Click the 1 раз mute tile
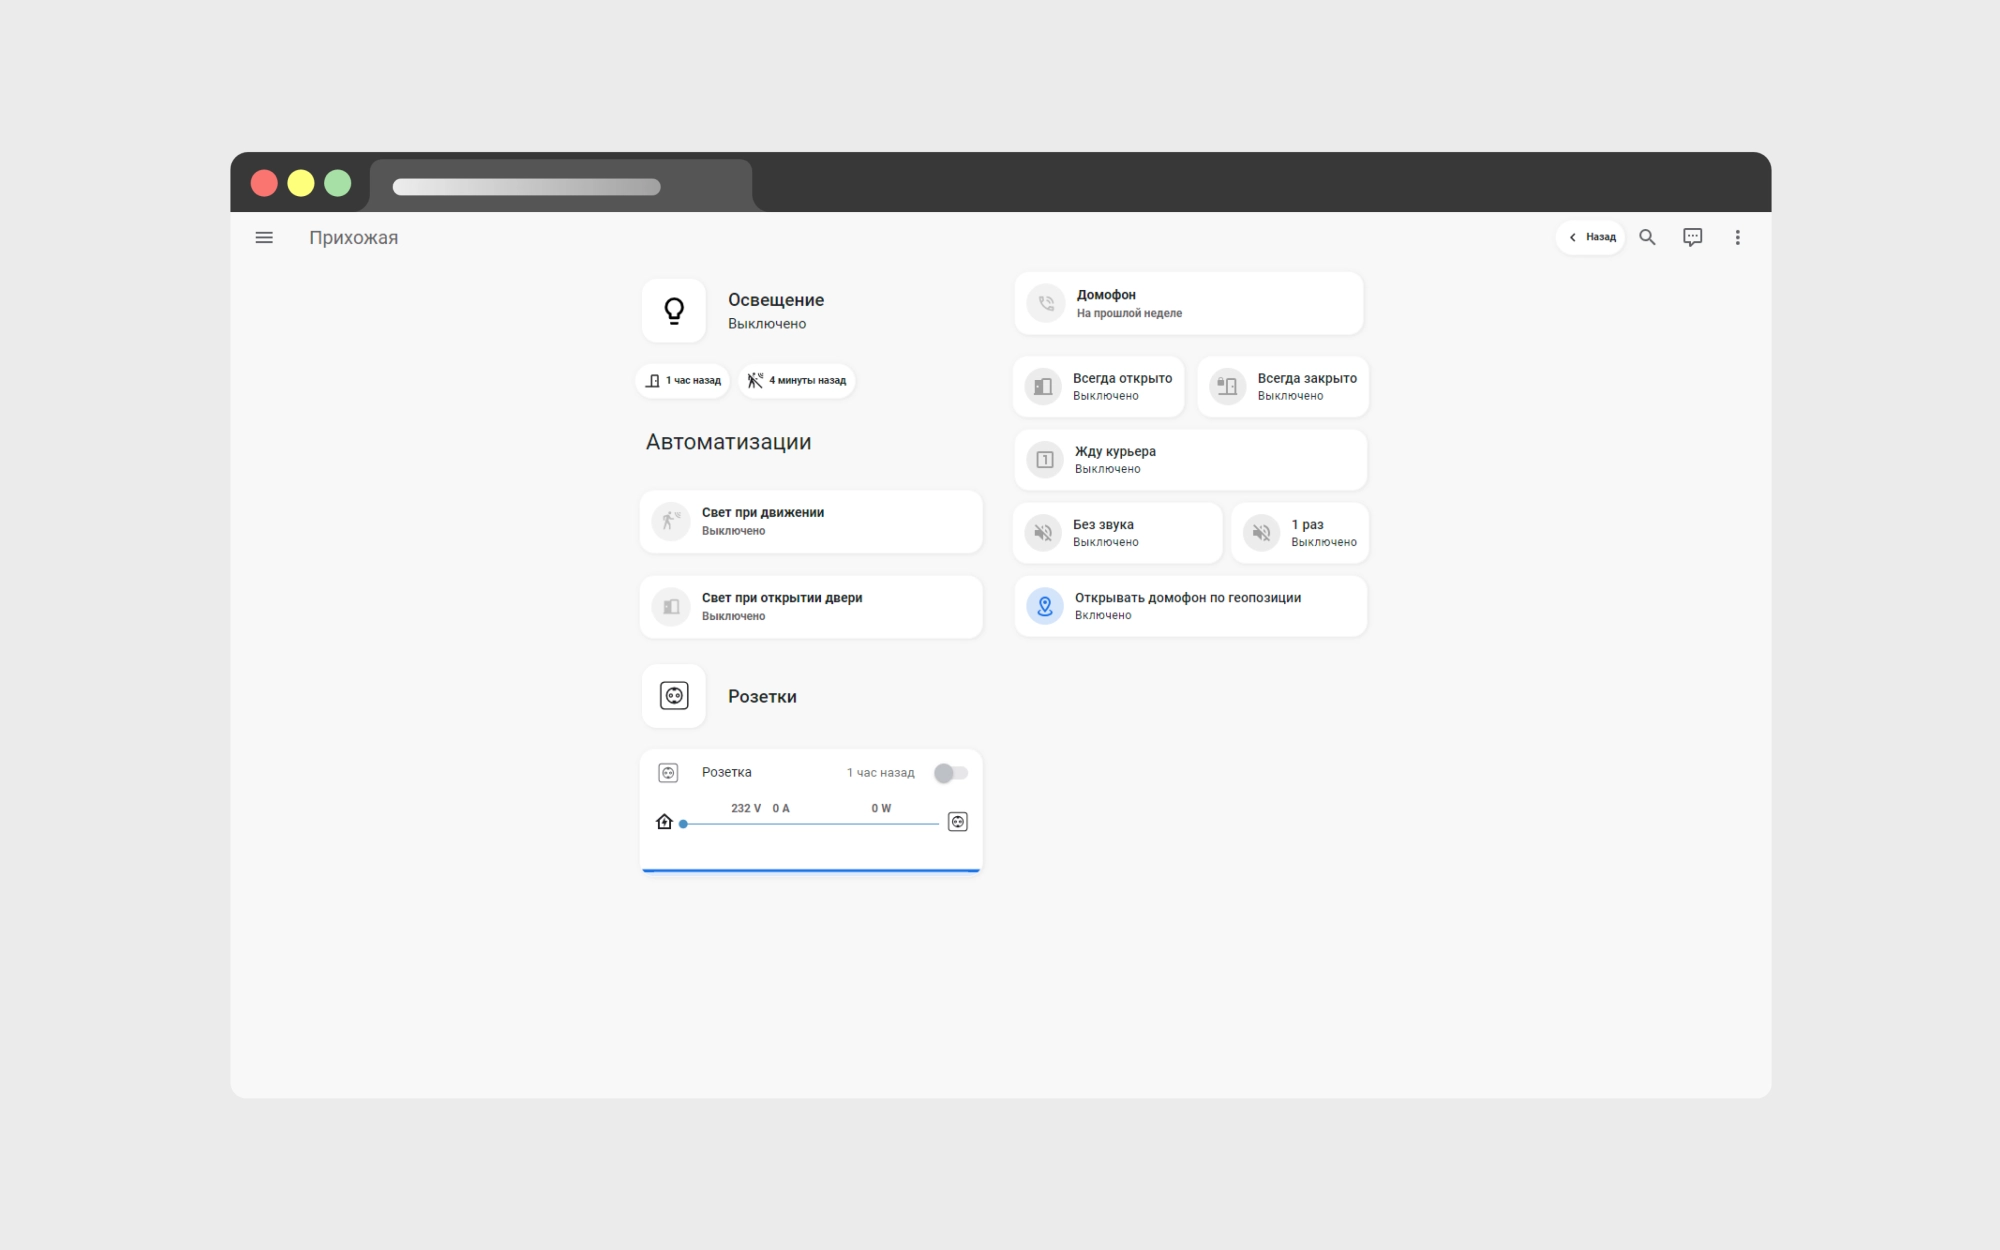The height and width of the screenshot is (1250, 2000). 1300,533
